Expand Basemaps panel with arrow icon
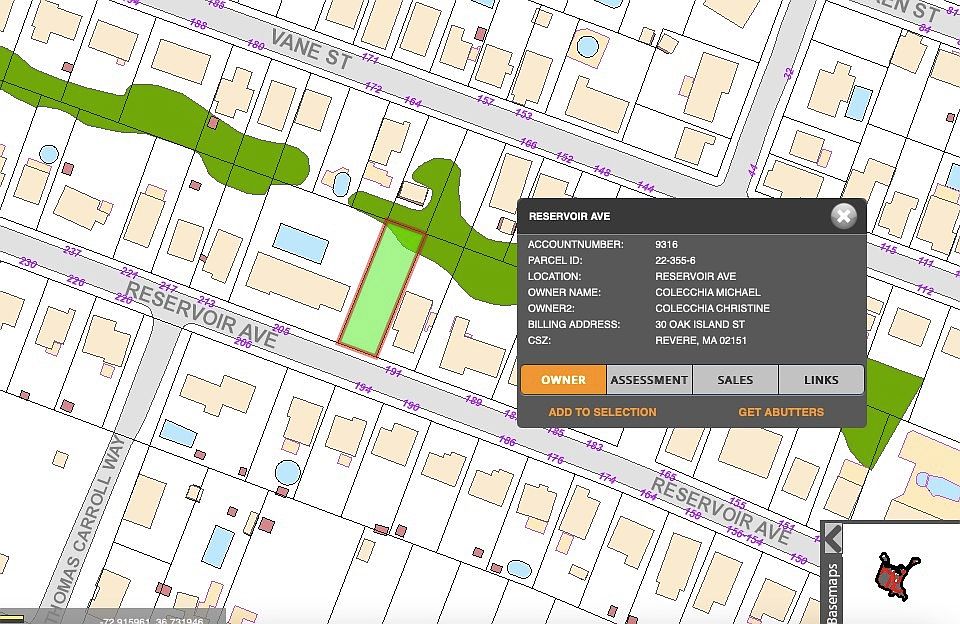 [x=832, y=538]
